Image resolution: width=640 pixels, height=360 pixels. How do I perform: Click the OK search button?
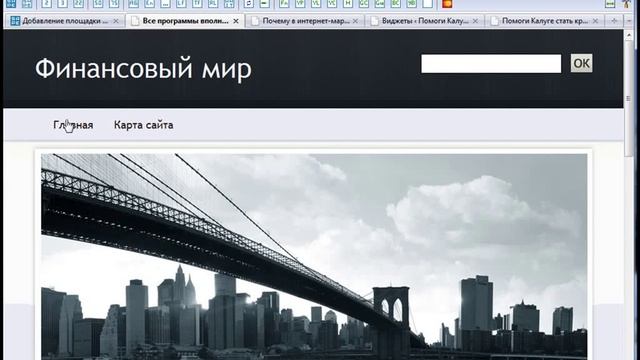pyautogui.click(x=581, y=63)
